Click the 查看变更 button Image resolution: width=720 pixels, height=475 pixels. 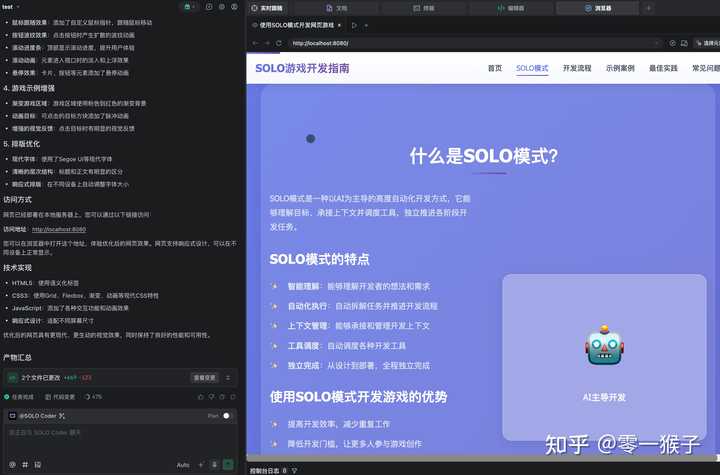point(204,378)
